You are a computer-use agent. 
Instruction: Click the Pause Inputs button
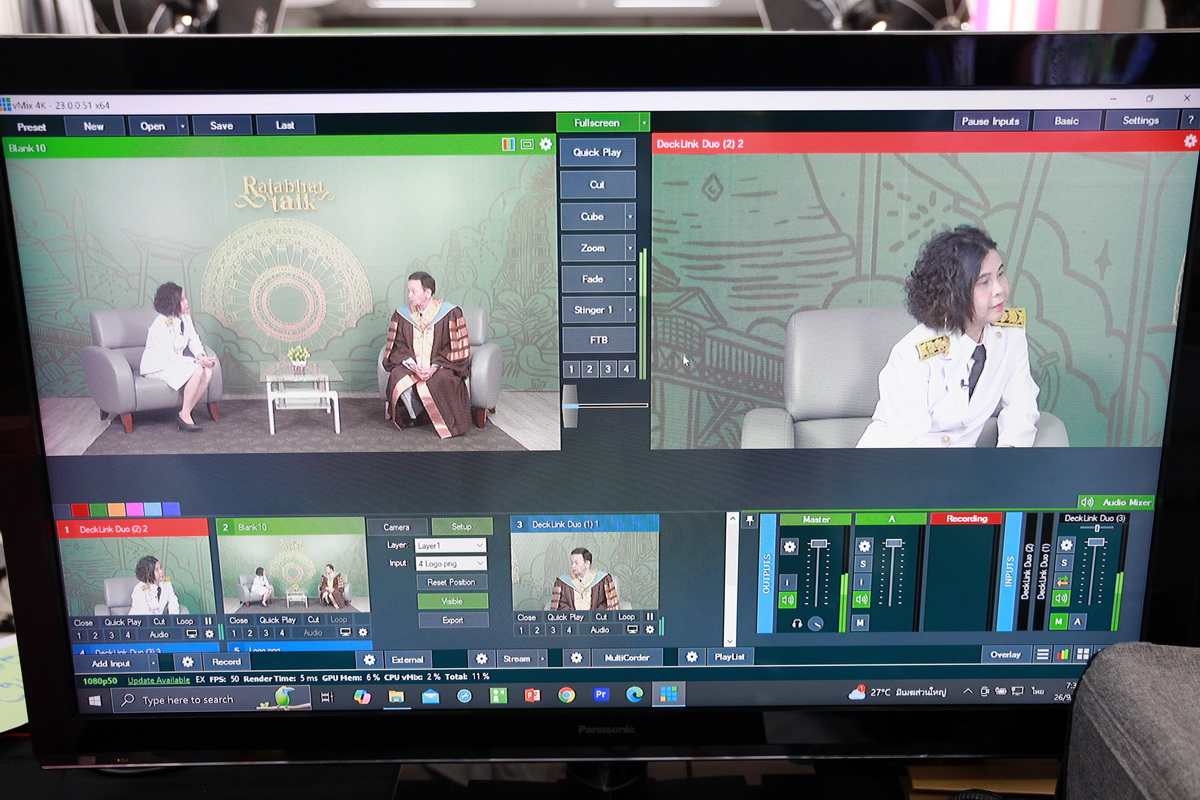(990, 121)
